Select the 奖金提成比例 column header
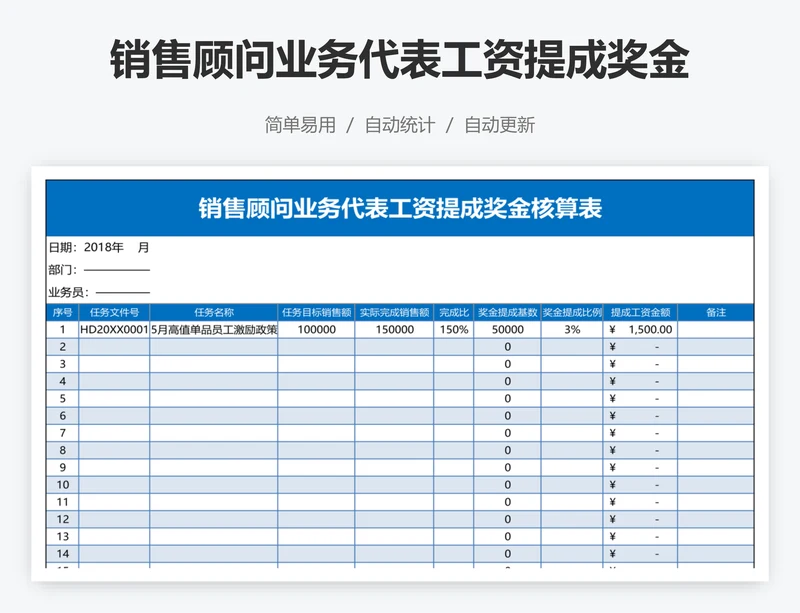 [x=572, y=312]
